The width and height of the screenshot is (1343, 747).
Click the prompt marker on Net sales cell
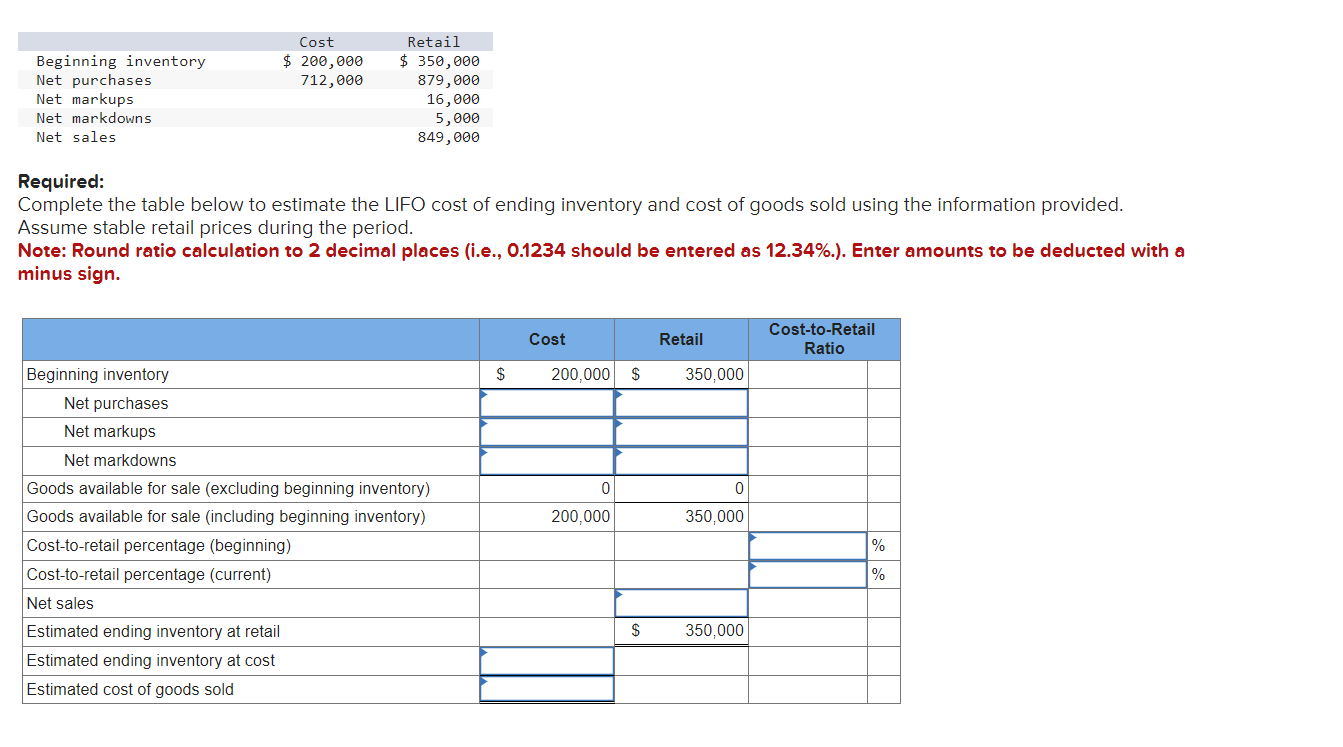coord(617,593)
